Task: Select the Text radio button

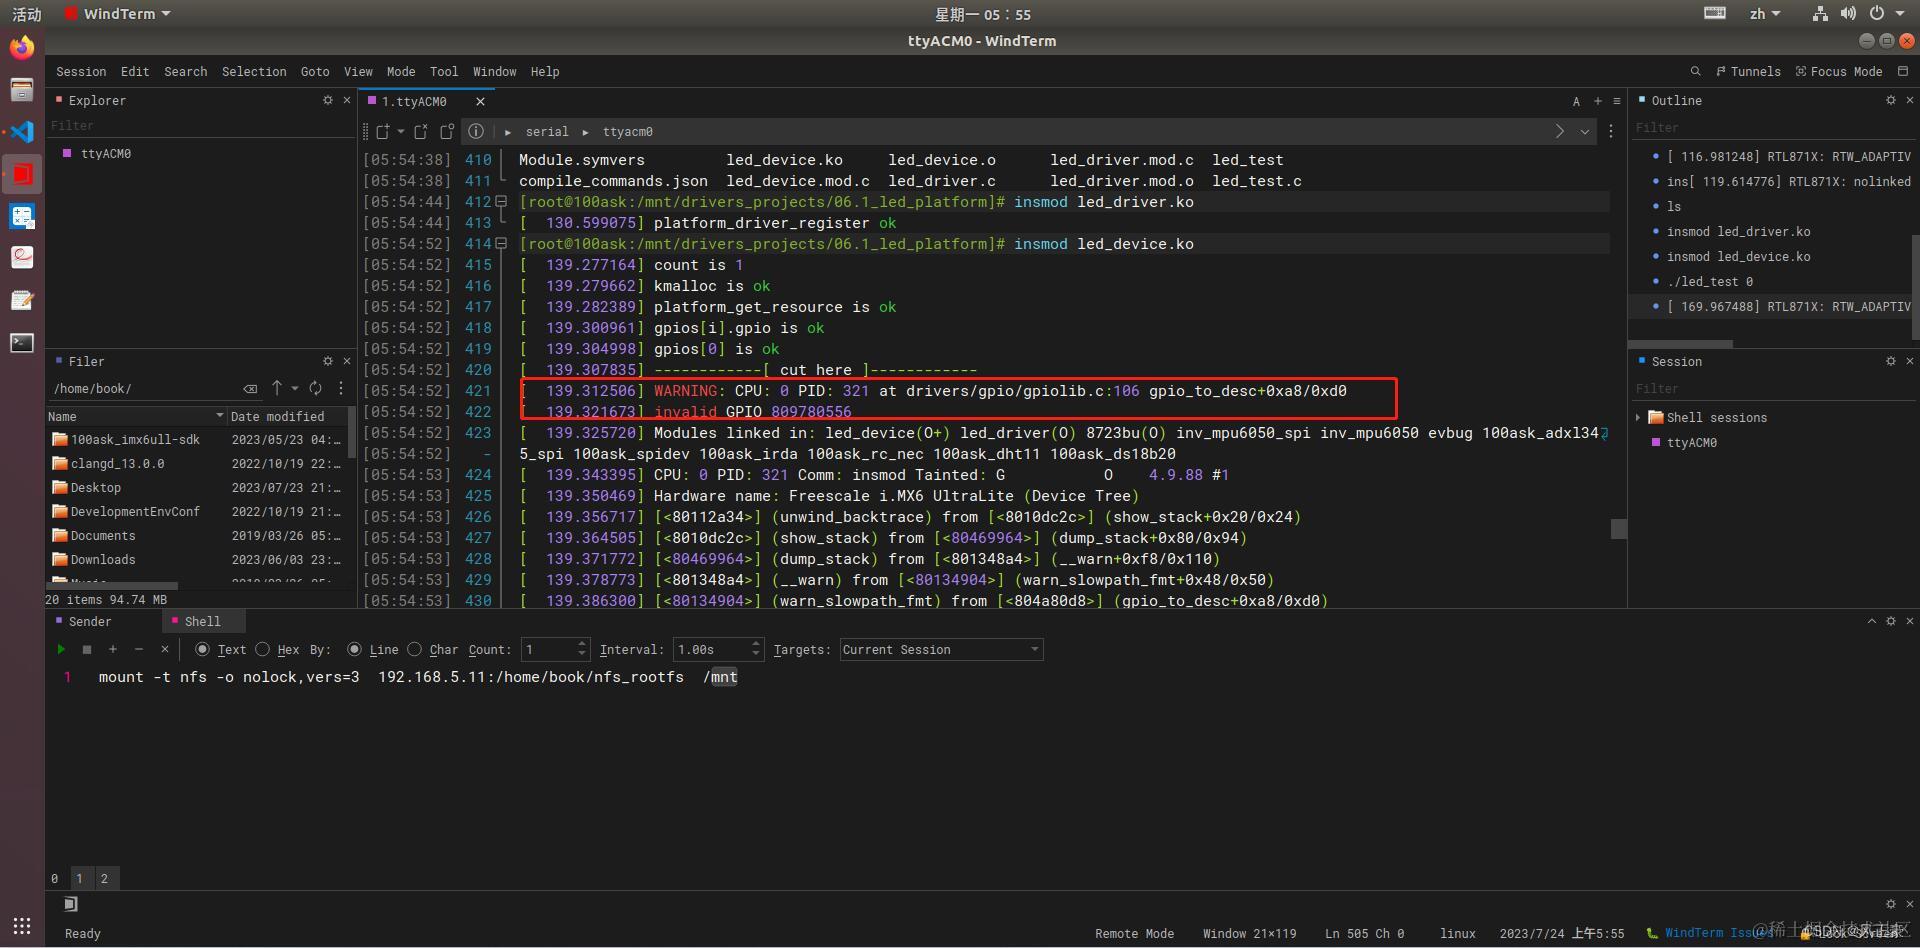Action: (202, 649)
